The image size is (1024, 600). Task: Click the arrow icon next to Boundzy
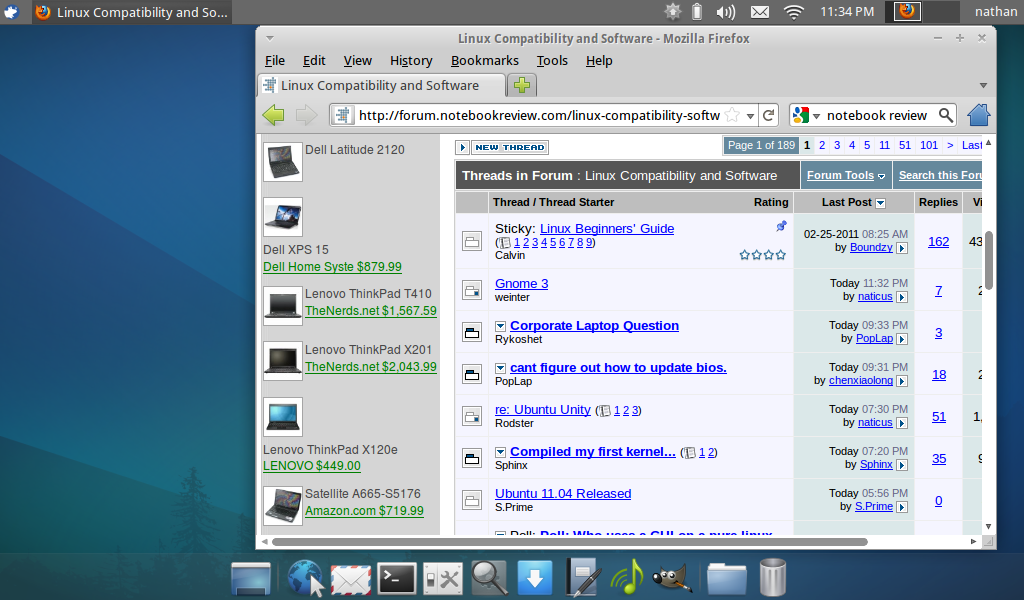click(x=902, y=248)
